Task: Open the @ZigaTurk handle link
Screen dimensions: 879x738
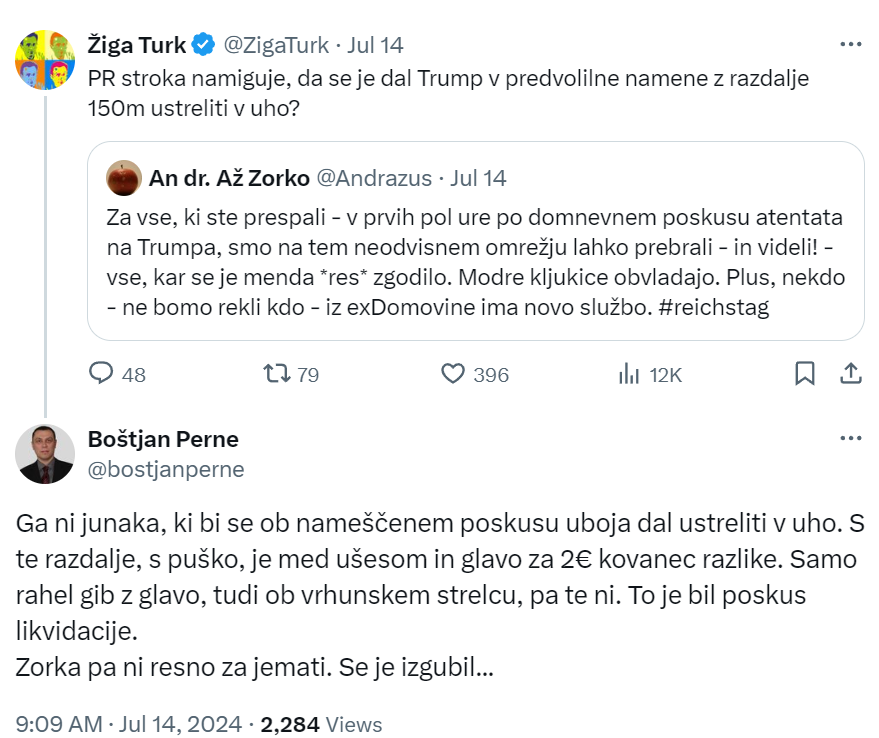Action: pyautogui.click(x=273, y=45)
